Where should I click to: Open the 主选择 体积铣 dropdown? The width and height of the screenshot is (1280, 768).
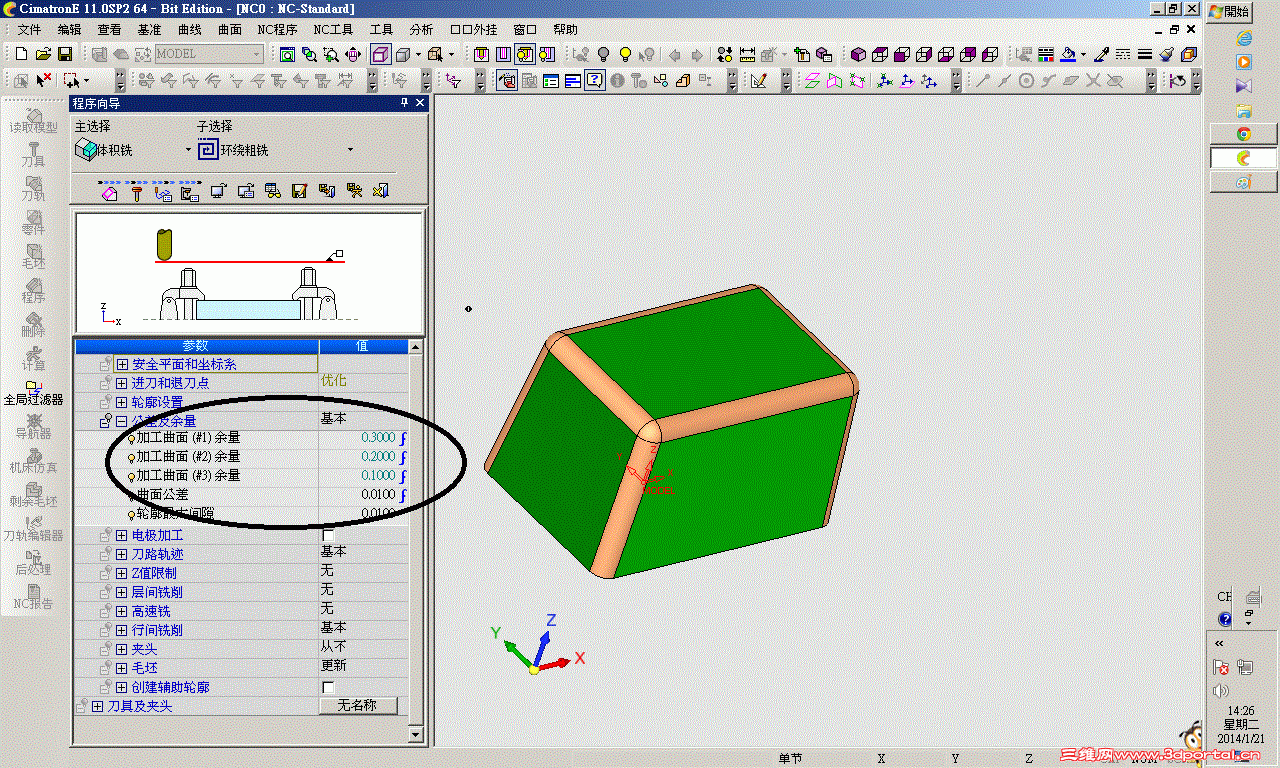[x=187, y=150]
